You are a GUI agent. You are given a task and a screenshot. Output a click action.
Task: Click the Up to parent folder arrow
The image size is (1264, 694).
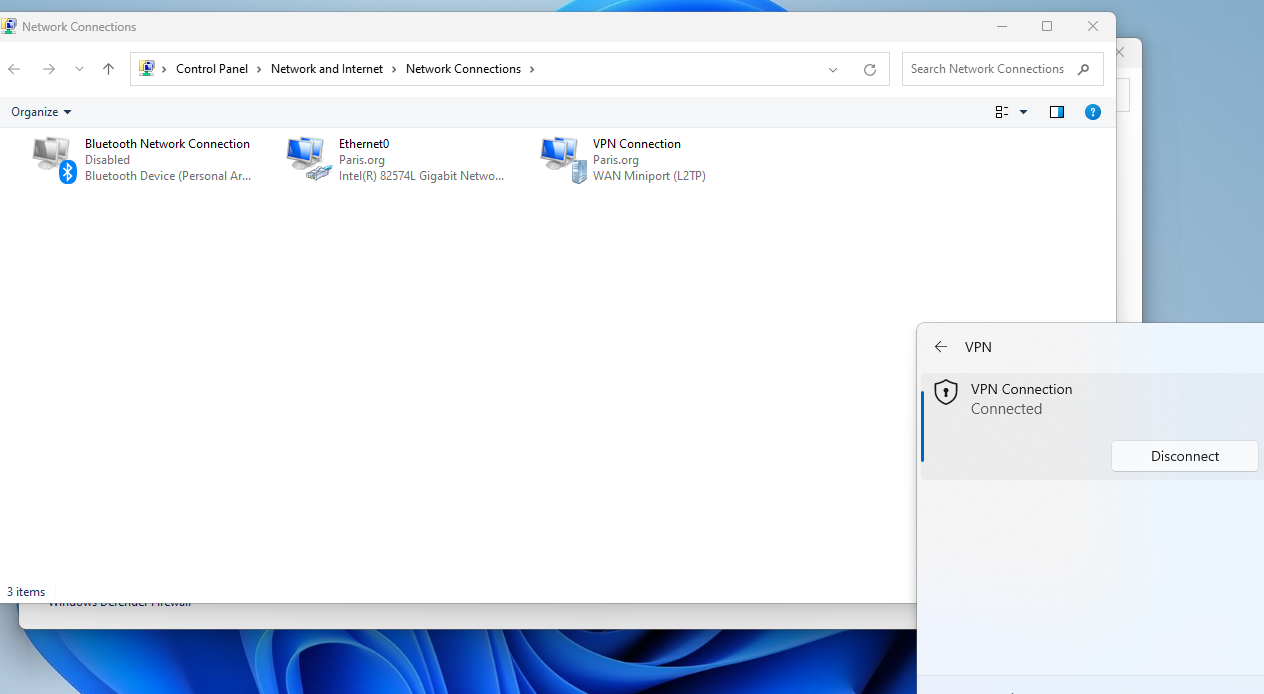pyautogui.click(x=109, y=69)
